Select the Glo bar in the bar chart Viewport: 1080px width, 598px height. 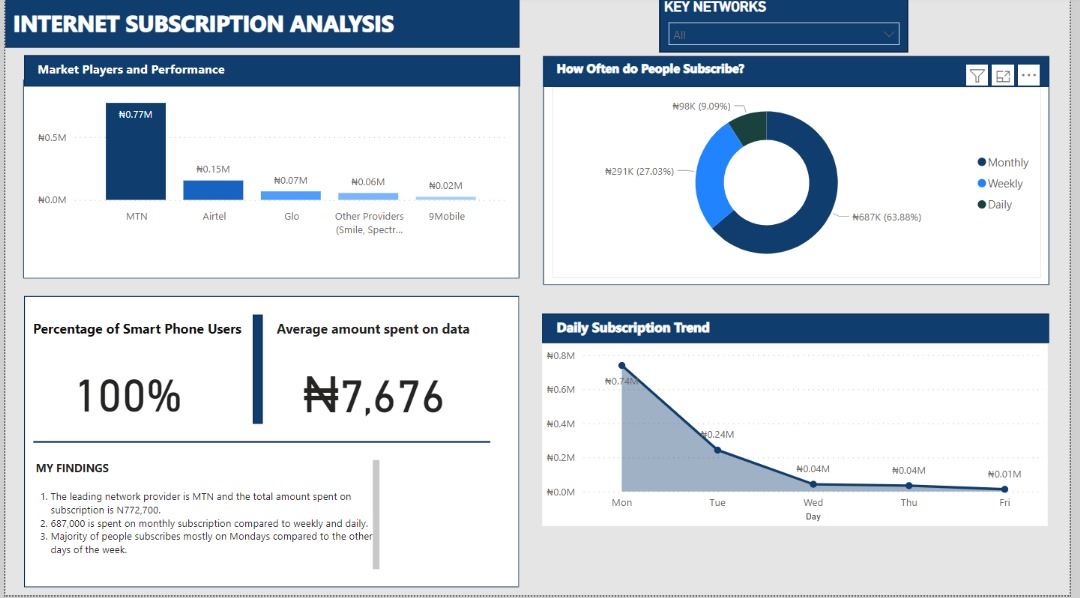pyautogui.click(x=291, y=195)
